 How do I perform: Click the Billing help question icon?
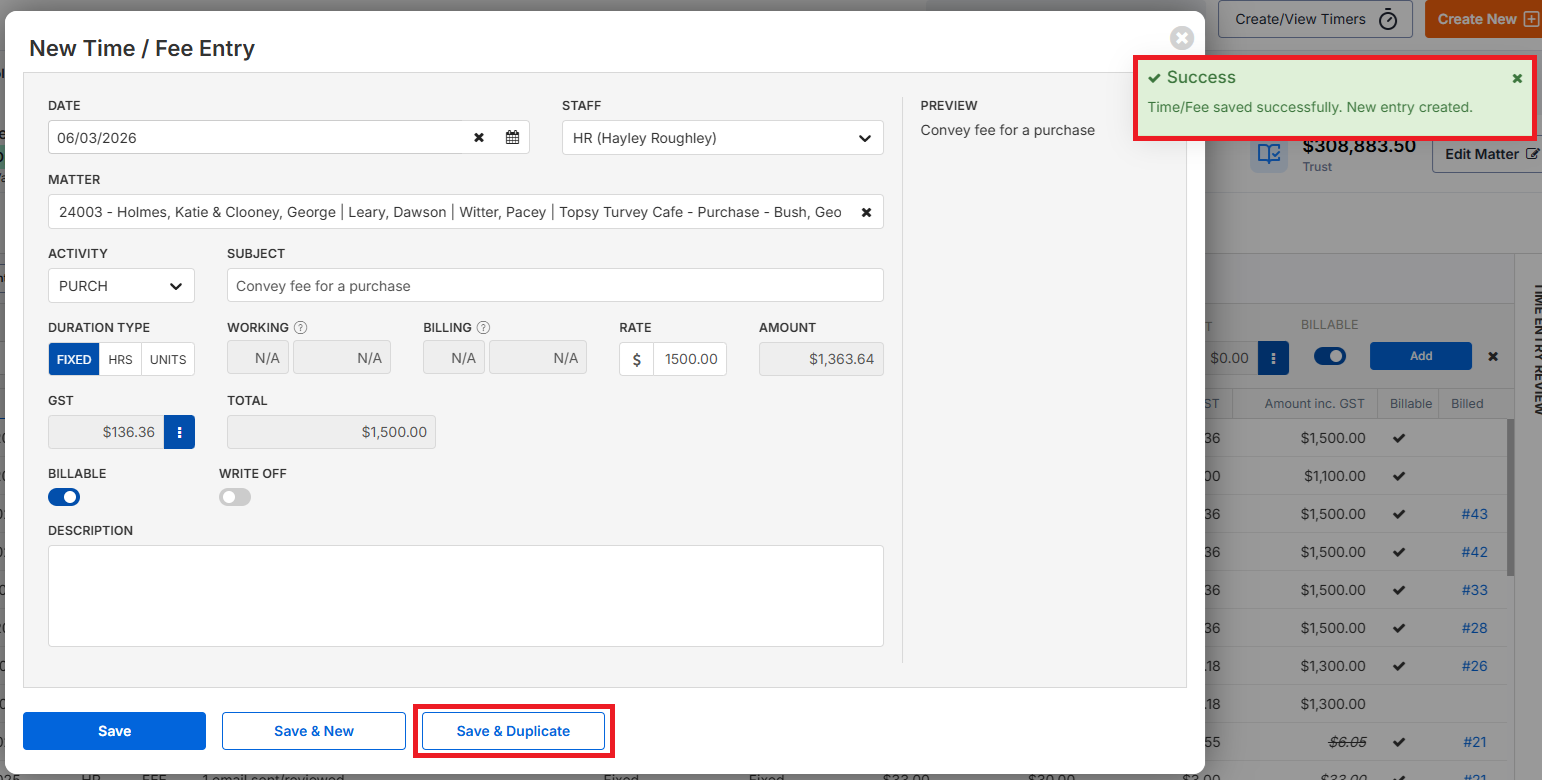point(483,327)
